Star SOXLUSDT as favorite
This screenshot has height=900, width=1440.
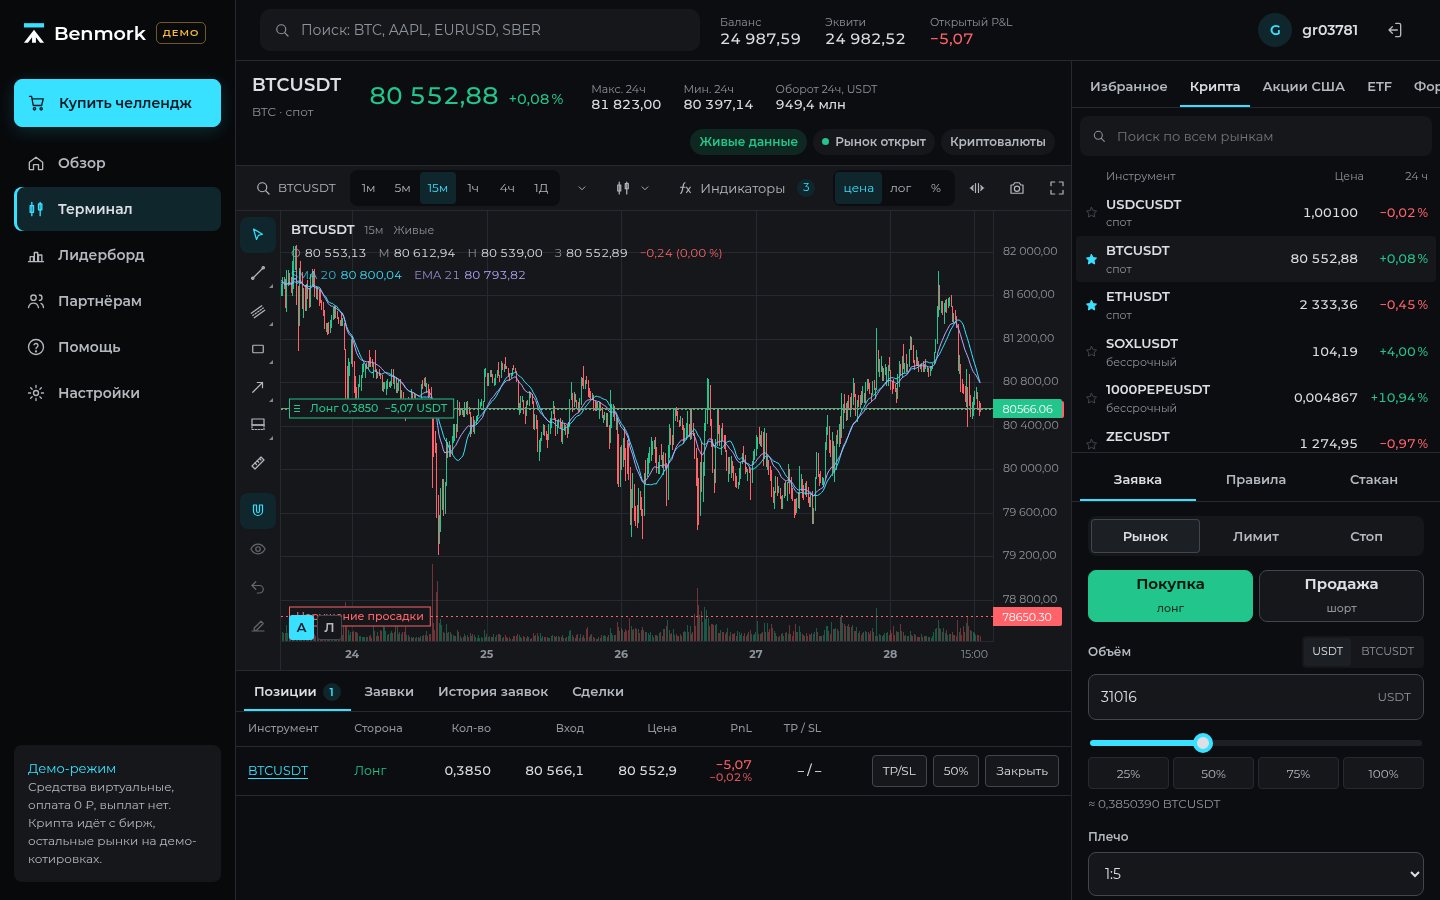(x=1091, y=351)
